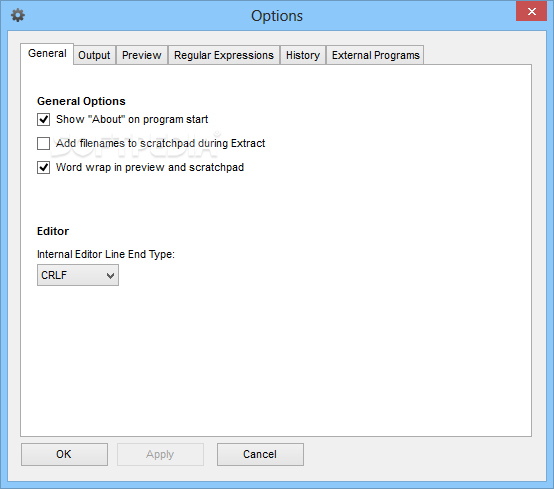Image resolution: width=554 pixels, height=489 pixels.
Task: Show the History tab
Action: pyautogui.click(x=303, y=55)
